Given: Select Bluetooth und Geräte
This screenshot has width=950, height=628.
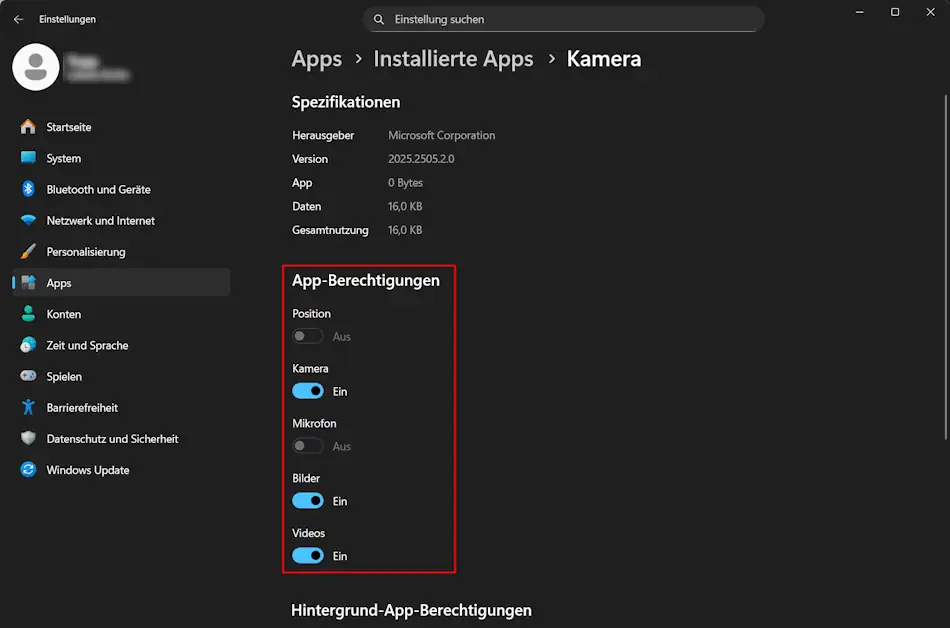Looking at the screenshot, I should click(x=98, y=189).
